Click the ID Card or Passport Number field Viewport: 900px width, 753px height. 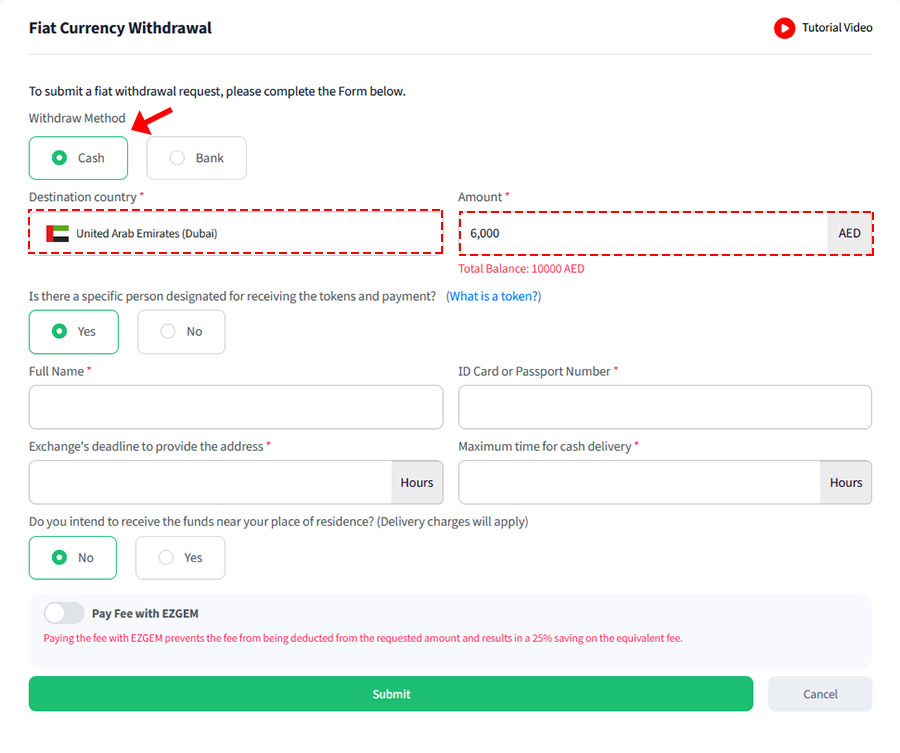665,407
